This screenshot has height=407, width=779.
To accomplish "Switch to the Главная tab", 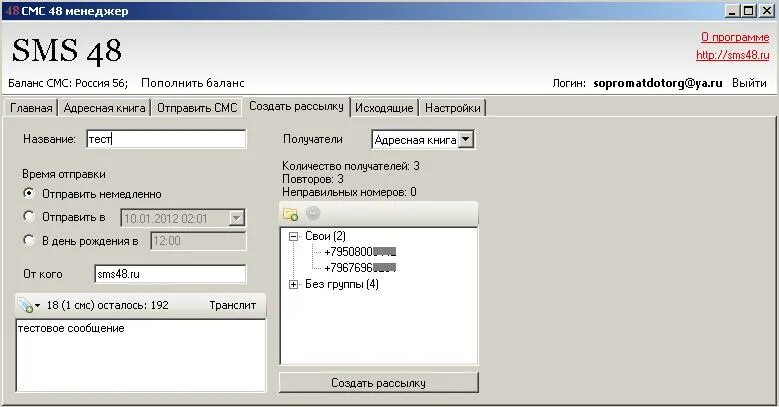I will [31, 108].
